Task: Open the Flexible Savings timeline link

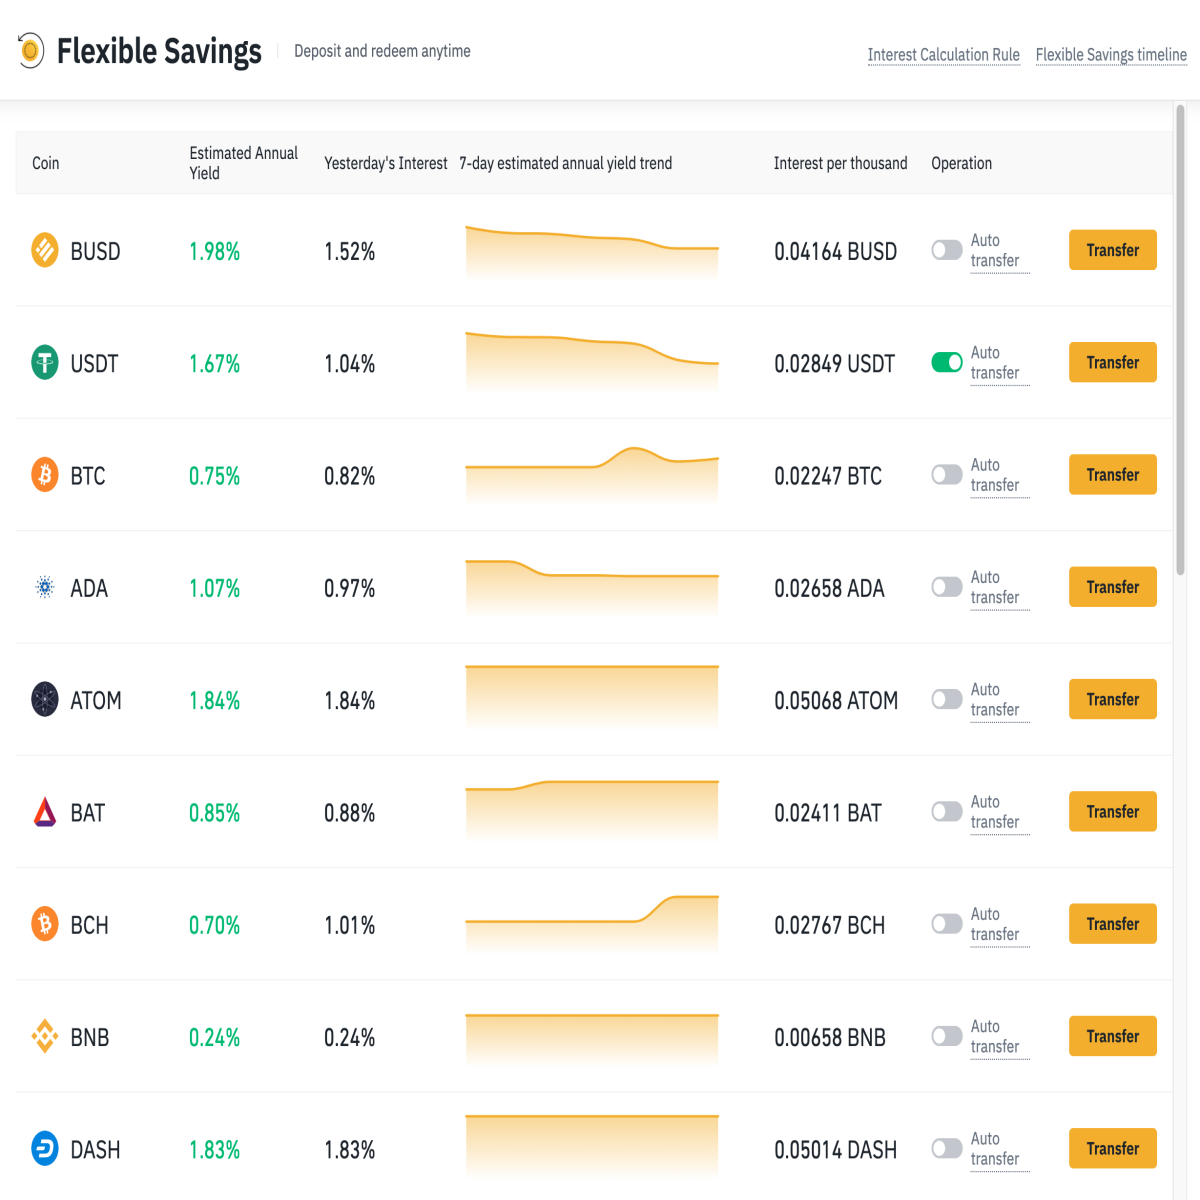Action: (1111, 55)
